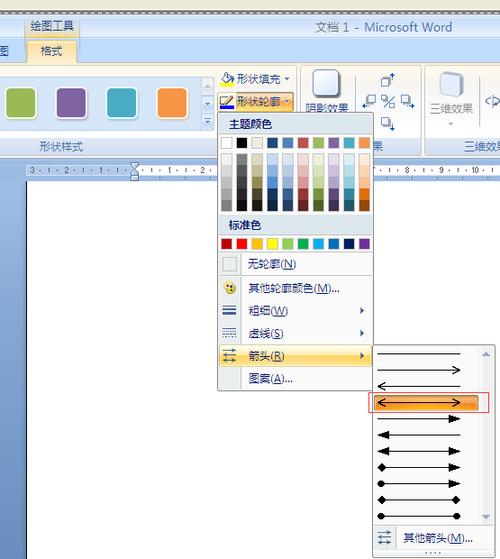This screenshot has width=500, height=559.
Task: Click the dashed line icon
Action: click(229, 333)
